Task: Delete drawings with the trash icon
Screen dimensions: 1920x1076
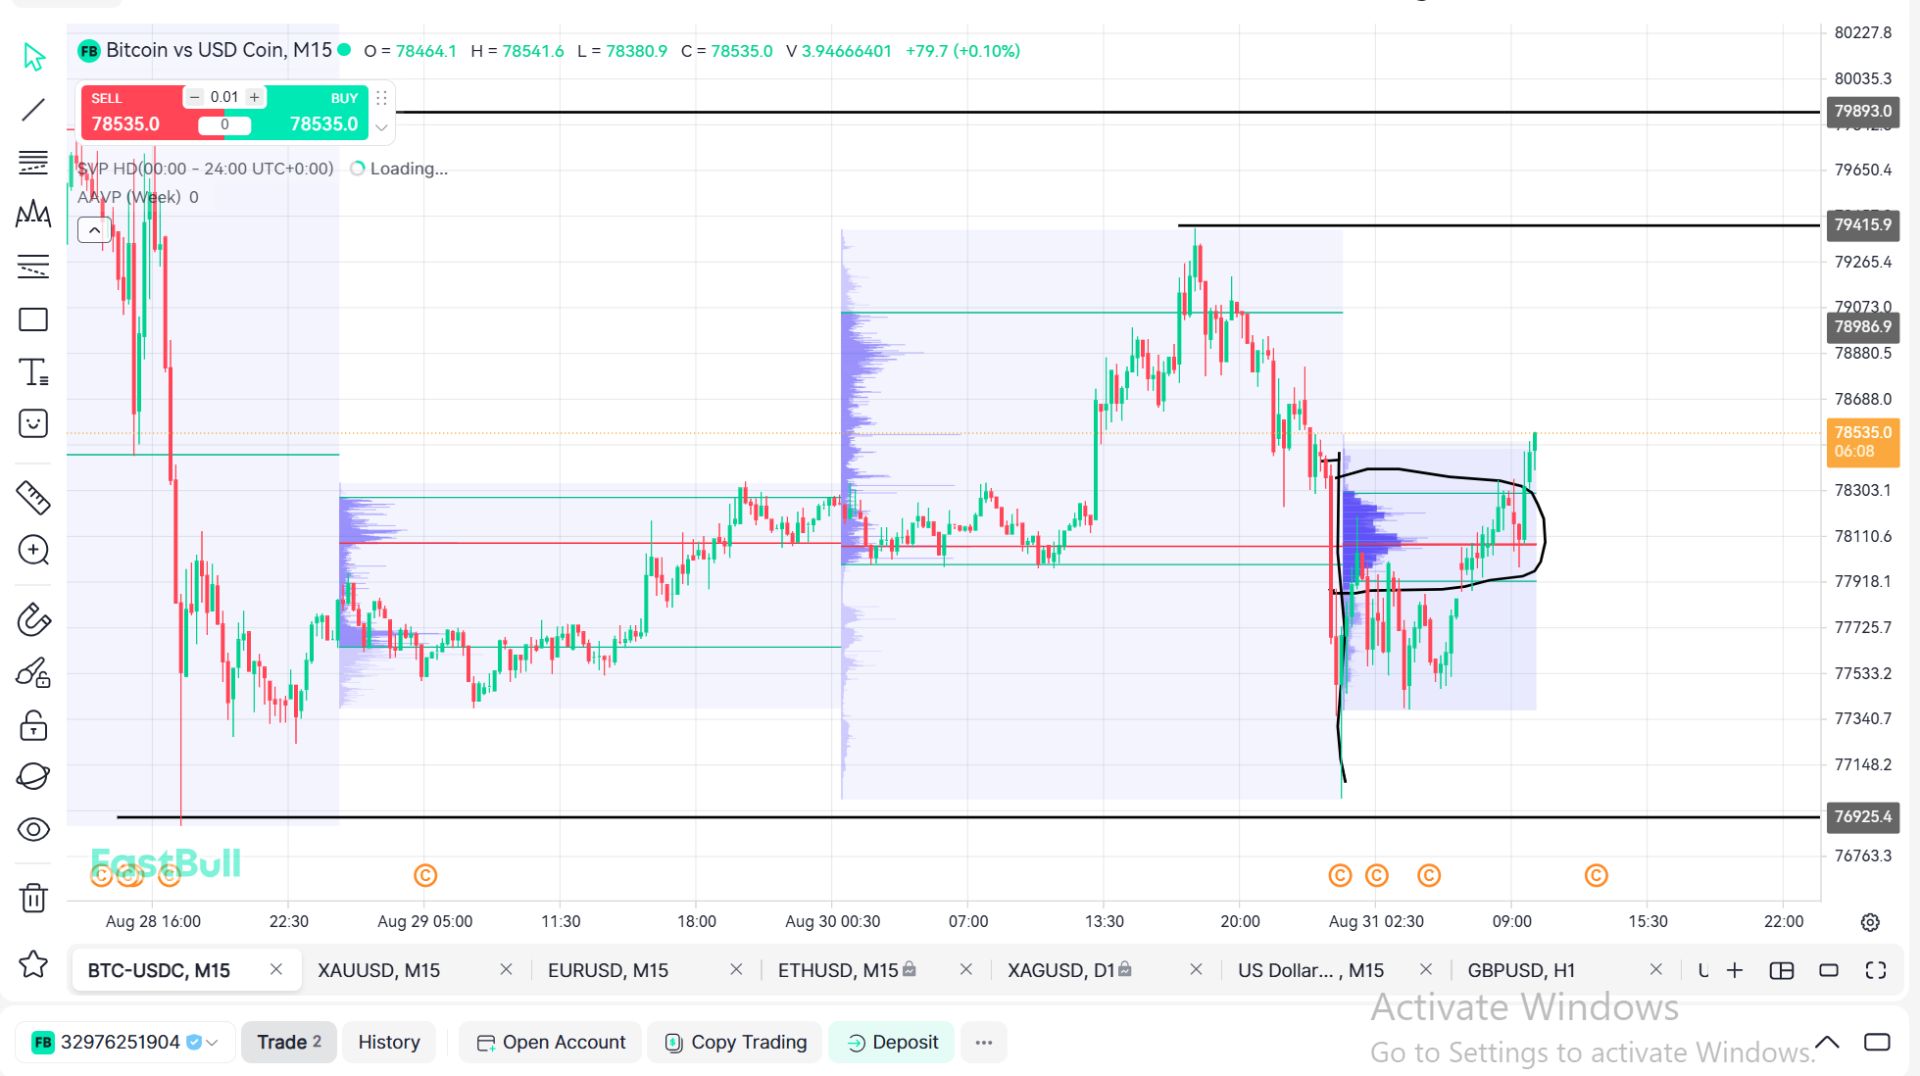Action: [x=33, y=898]
